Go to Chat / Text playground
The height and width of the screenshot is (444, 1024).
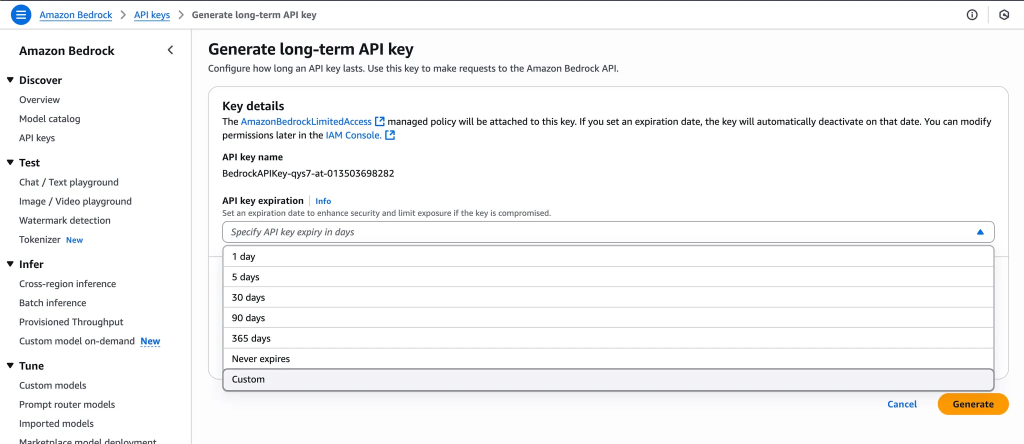tap(68, 182)
